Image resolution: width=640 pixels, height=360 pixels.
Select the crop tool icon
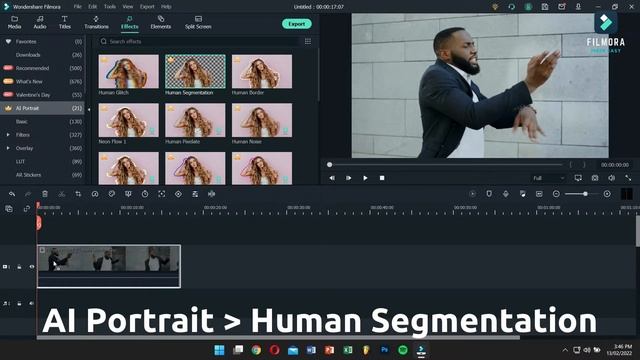(78, 194)
